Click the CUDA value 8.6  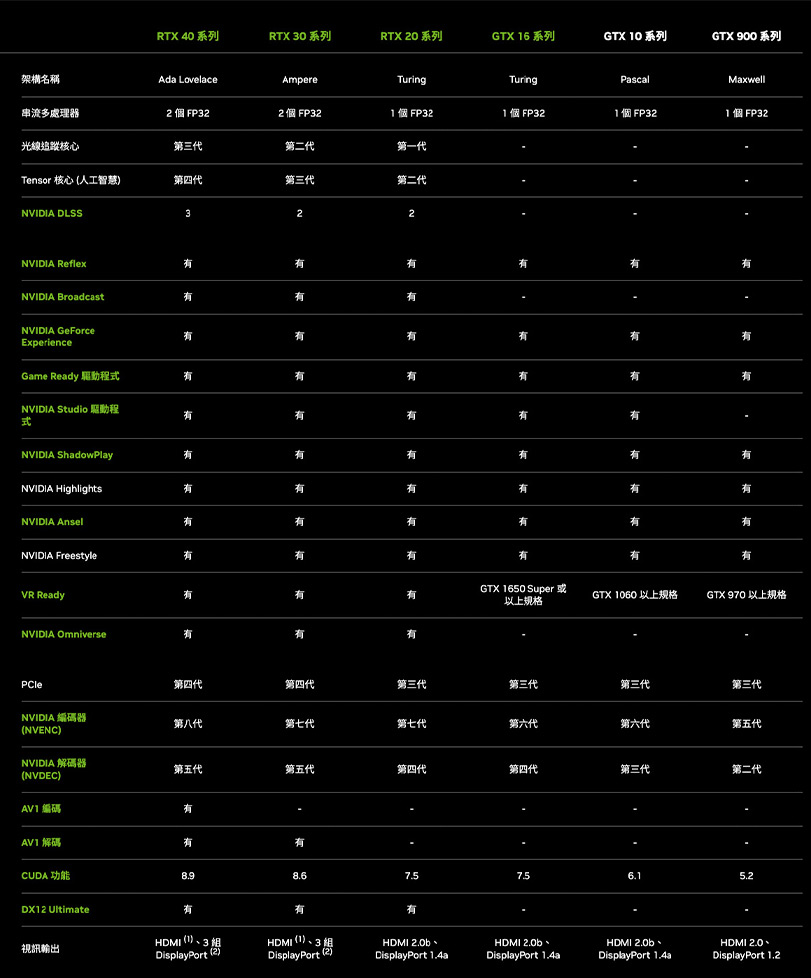[299, 876]
